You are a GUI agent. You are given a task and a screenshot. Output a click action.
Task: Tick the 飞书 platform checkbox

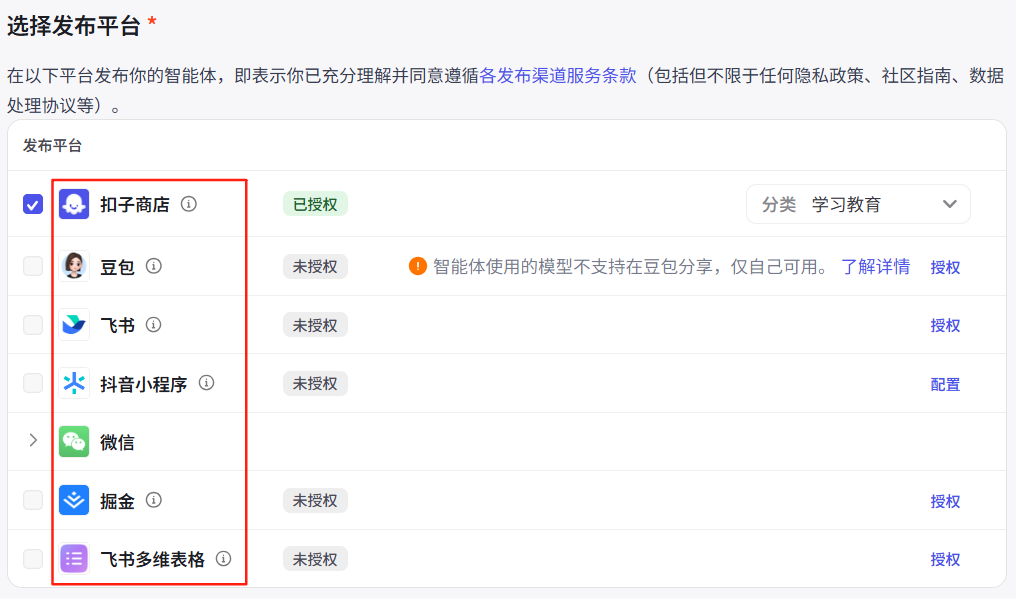pos(33,325)
